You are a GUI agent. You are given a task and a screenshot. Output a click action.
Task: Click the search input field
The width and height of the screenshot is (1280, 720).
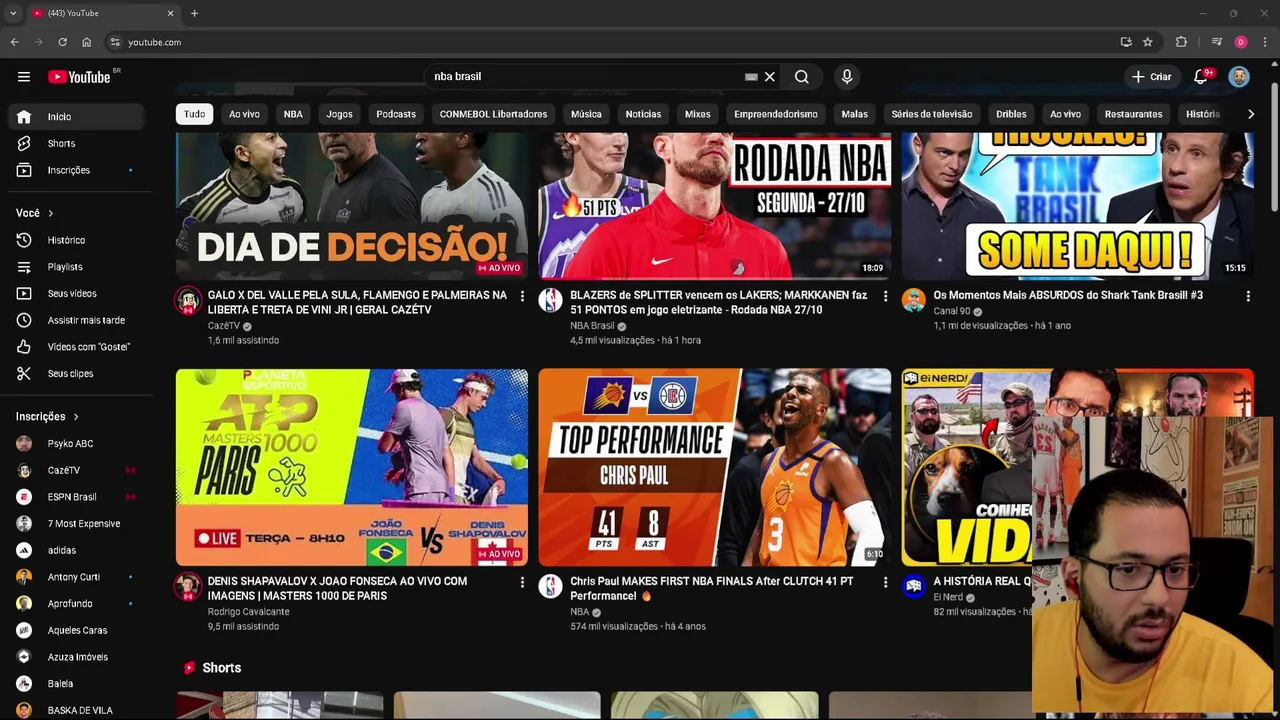pos(585,77)
